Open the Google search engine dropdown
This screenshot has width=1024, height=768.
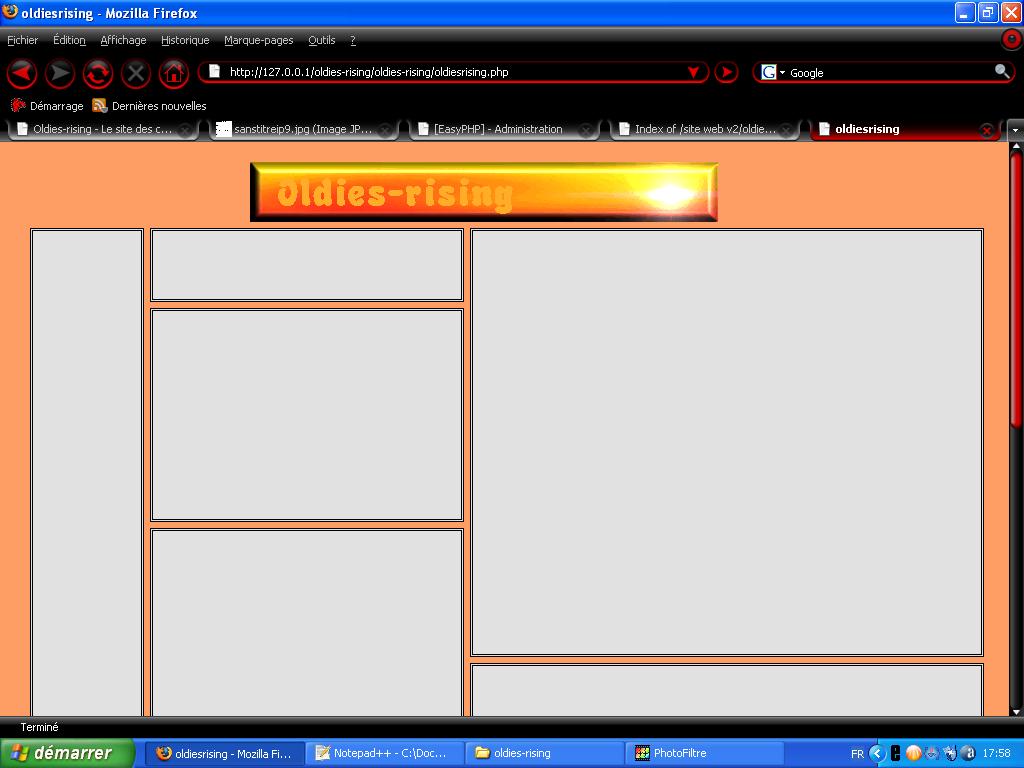(782, 72)
